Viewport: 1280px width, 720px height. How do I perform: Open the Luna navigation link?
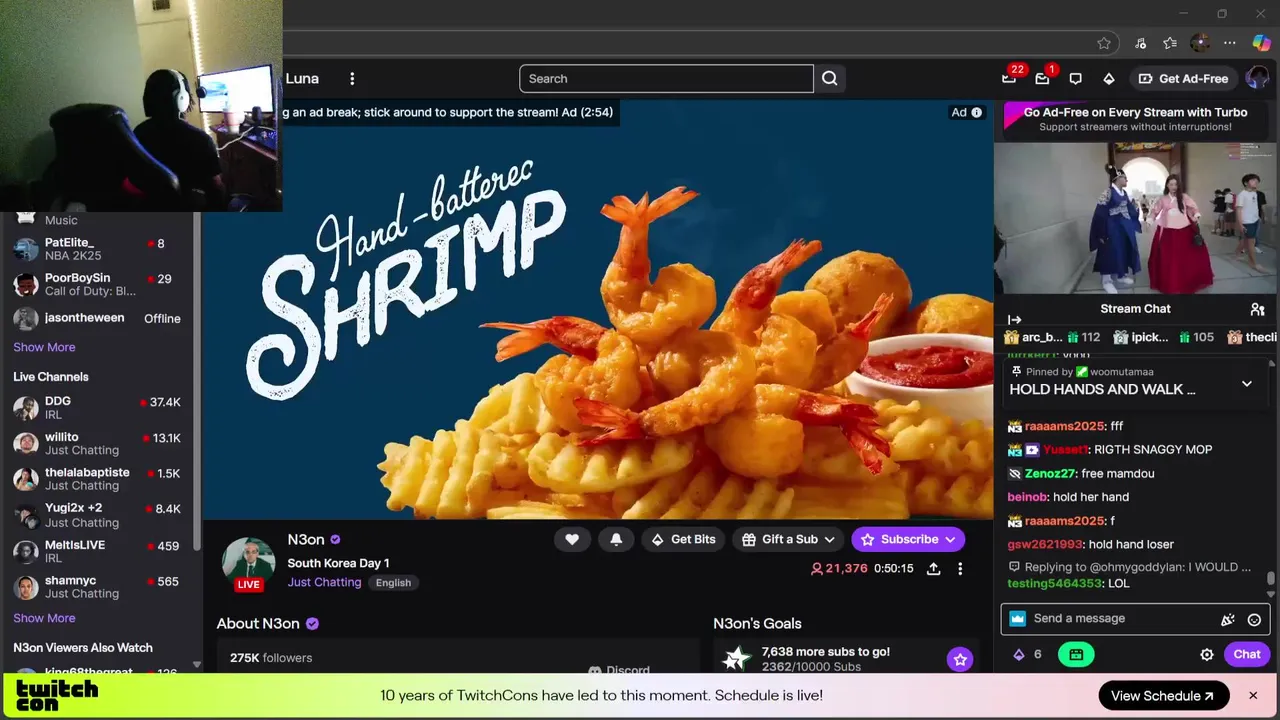(x=302, y=79)
